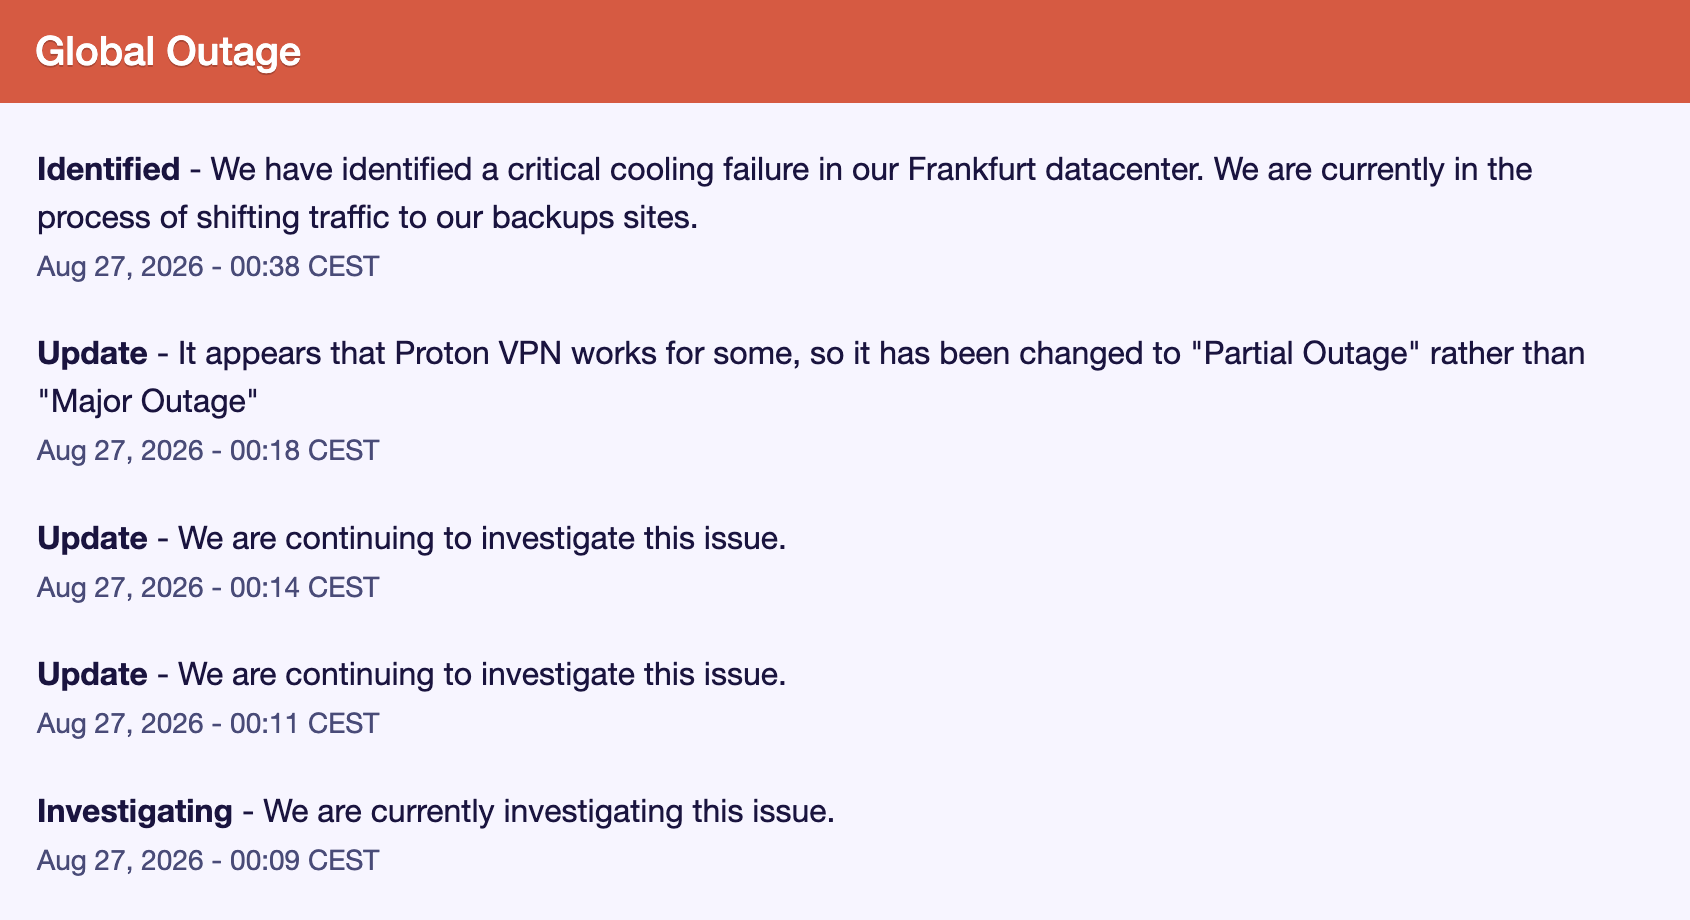This screenshot has height=920, width=1690.
Task: Select the Identified status label
Action: tap(108, 170)
